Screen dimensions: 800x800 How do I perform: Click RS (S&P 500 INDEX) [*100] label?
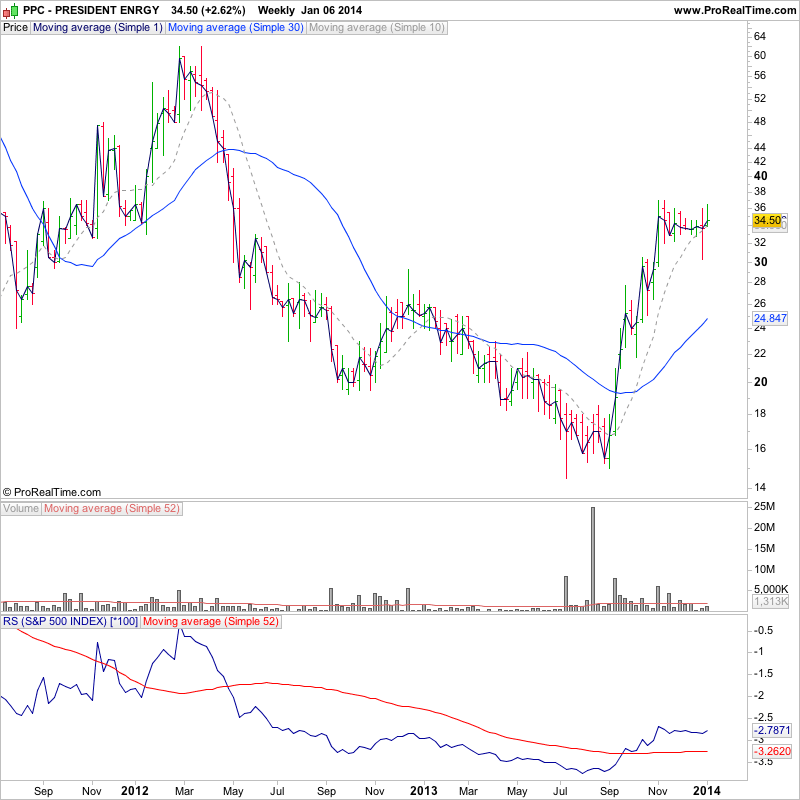pyautogui.click(x=70, y=621)
